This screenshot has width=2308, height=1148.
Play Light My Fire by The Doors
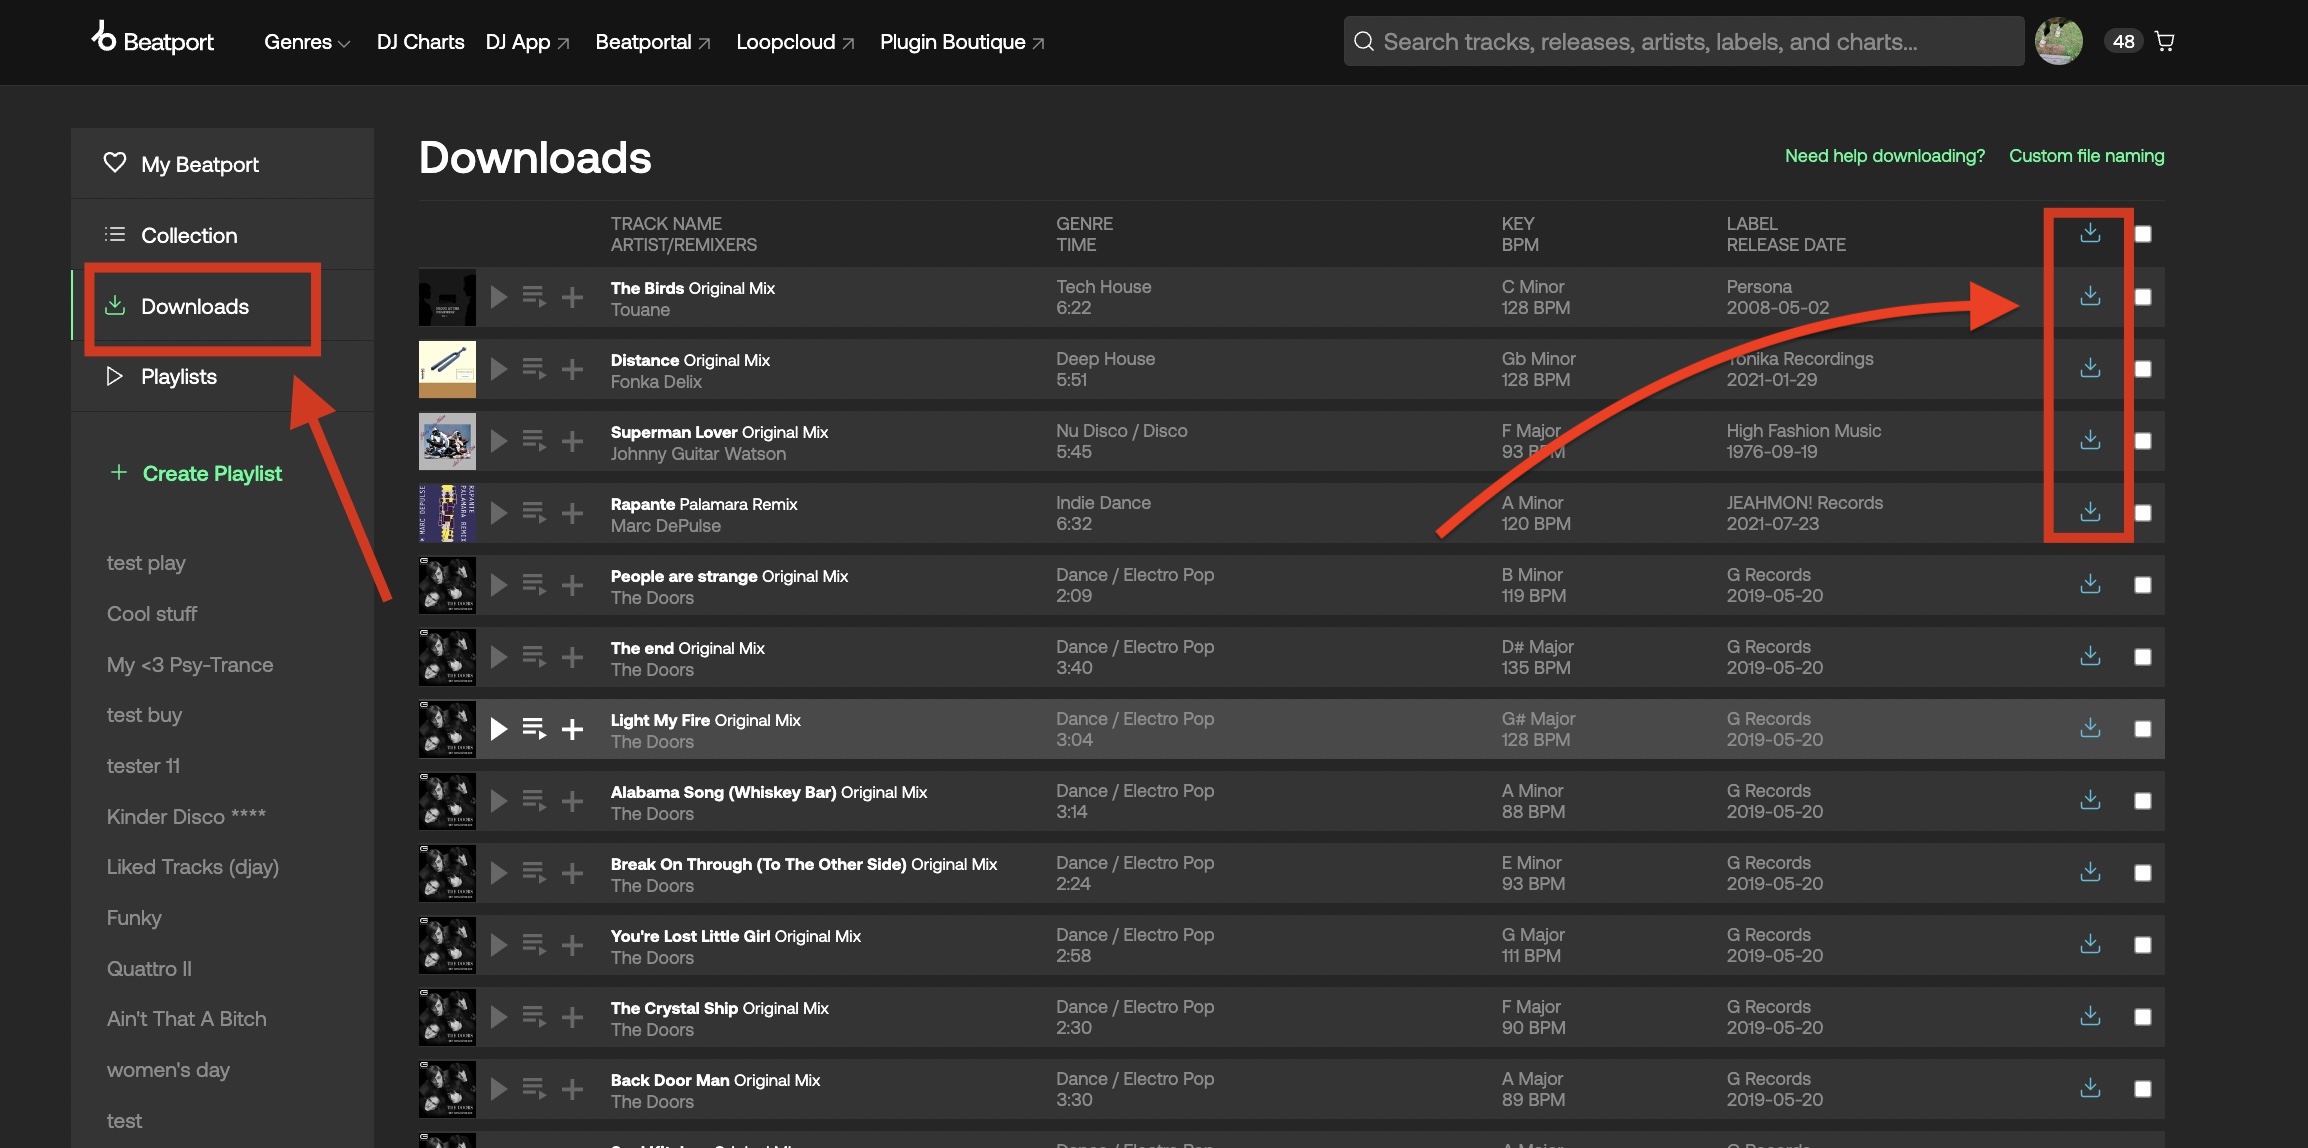click(x=498, y=729)
